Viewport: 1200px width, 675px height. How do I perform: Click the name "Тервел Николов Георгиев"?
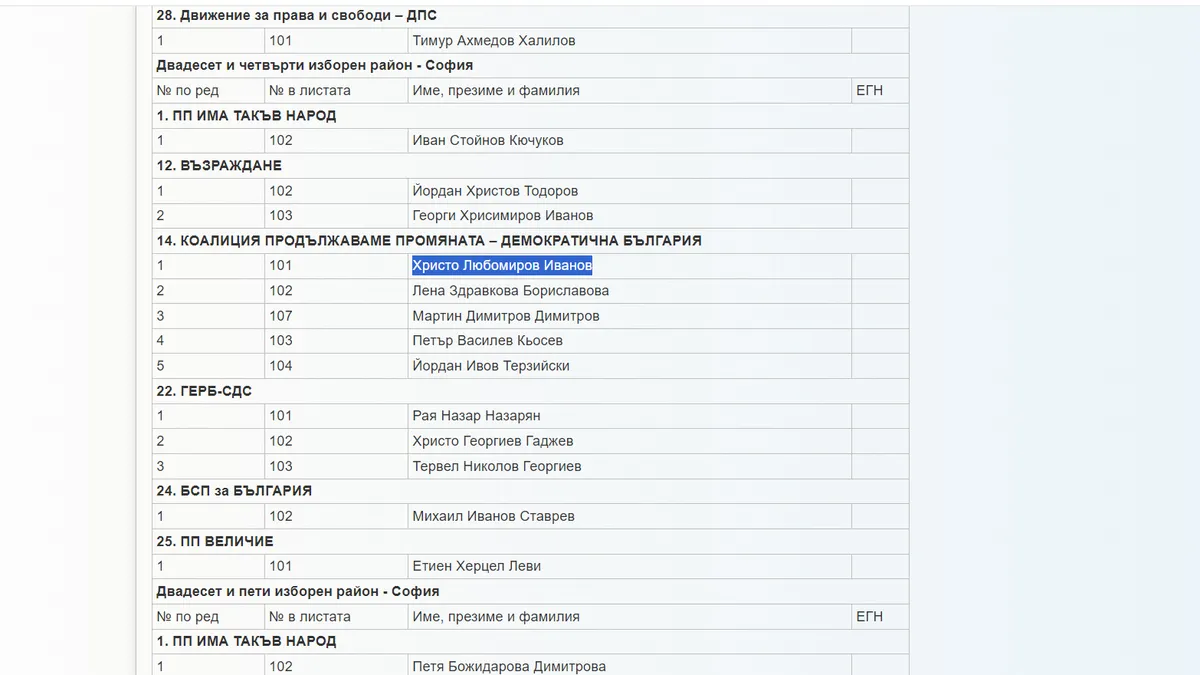point(497,466)
